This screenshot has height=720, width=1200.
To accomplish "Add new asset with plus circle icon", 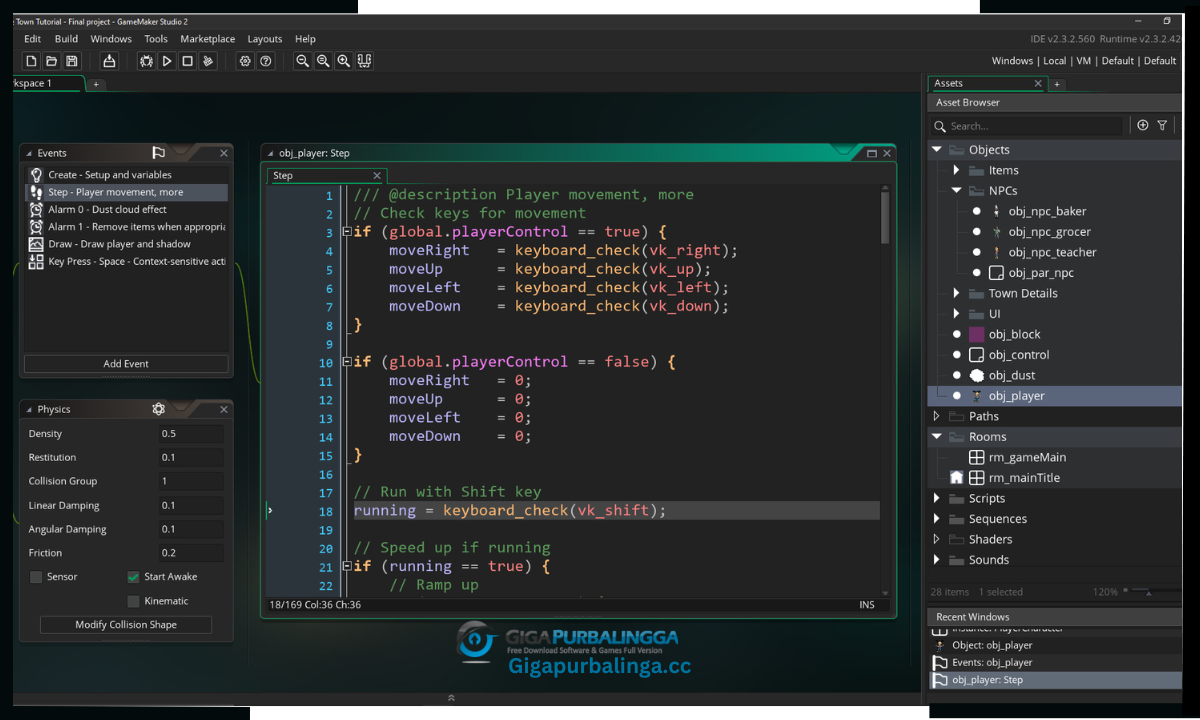I will (1143, 125).
